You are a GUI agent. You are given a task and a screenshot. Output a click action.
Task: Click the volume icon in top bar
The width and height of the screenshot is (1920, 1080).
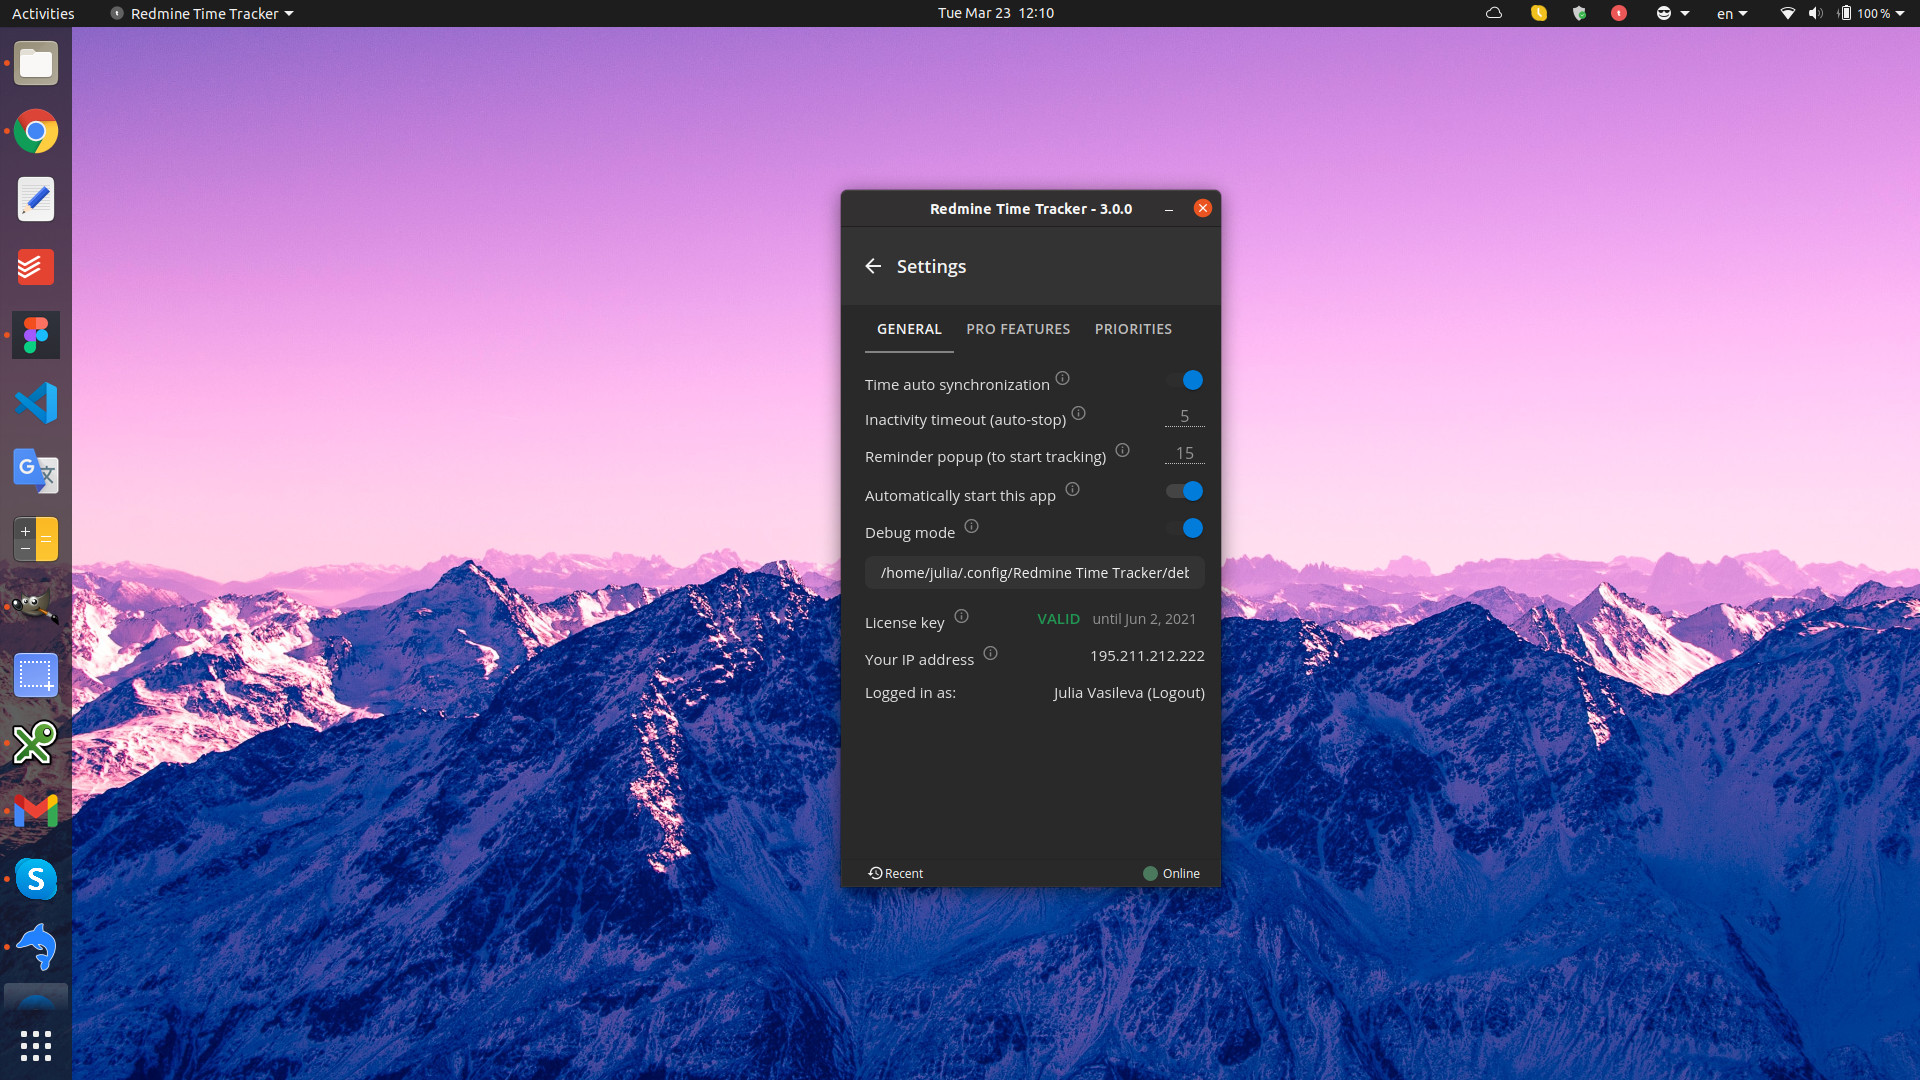[x=1816, y=13]
